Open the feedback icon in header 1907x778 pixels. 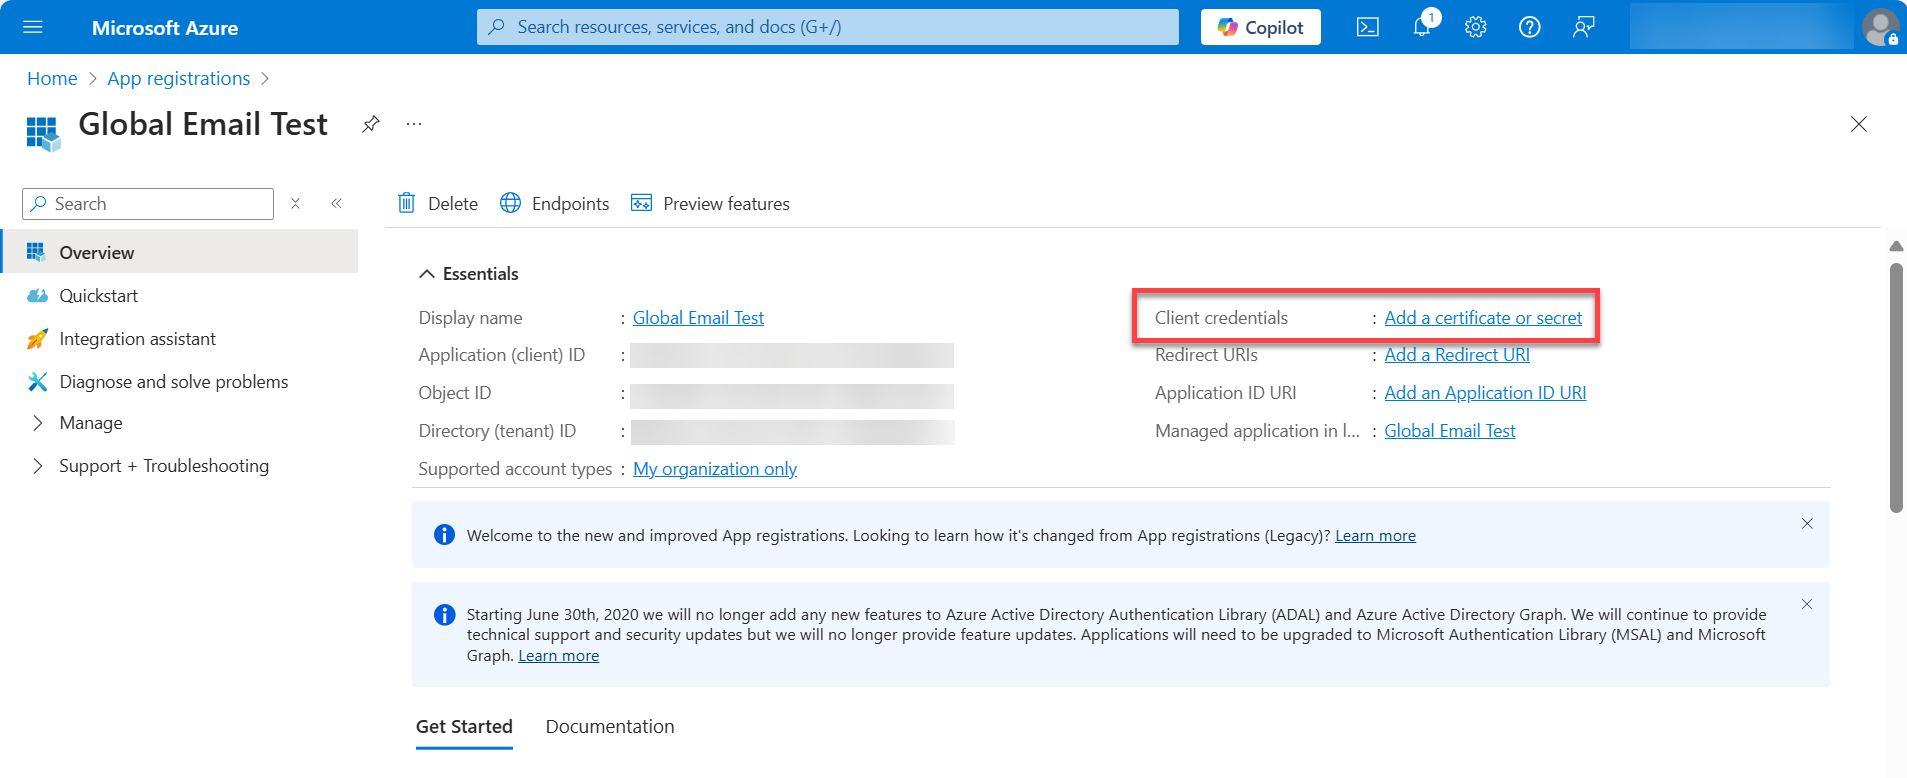(x=1583, y=27)
